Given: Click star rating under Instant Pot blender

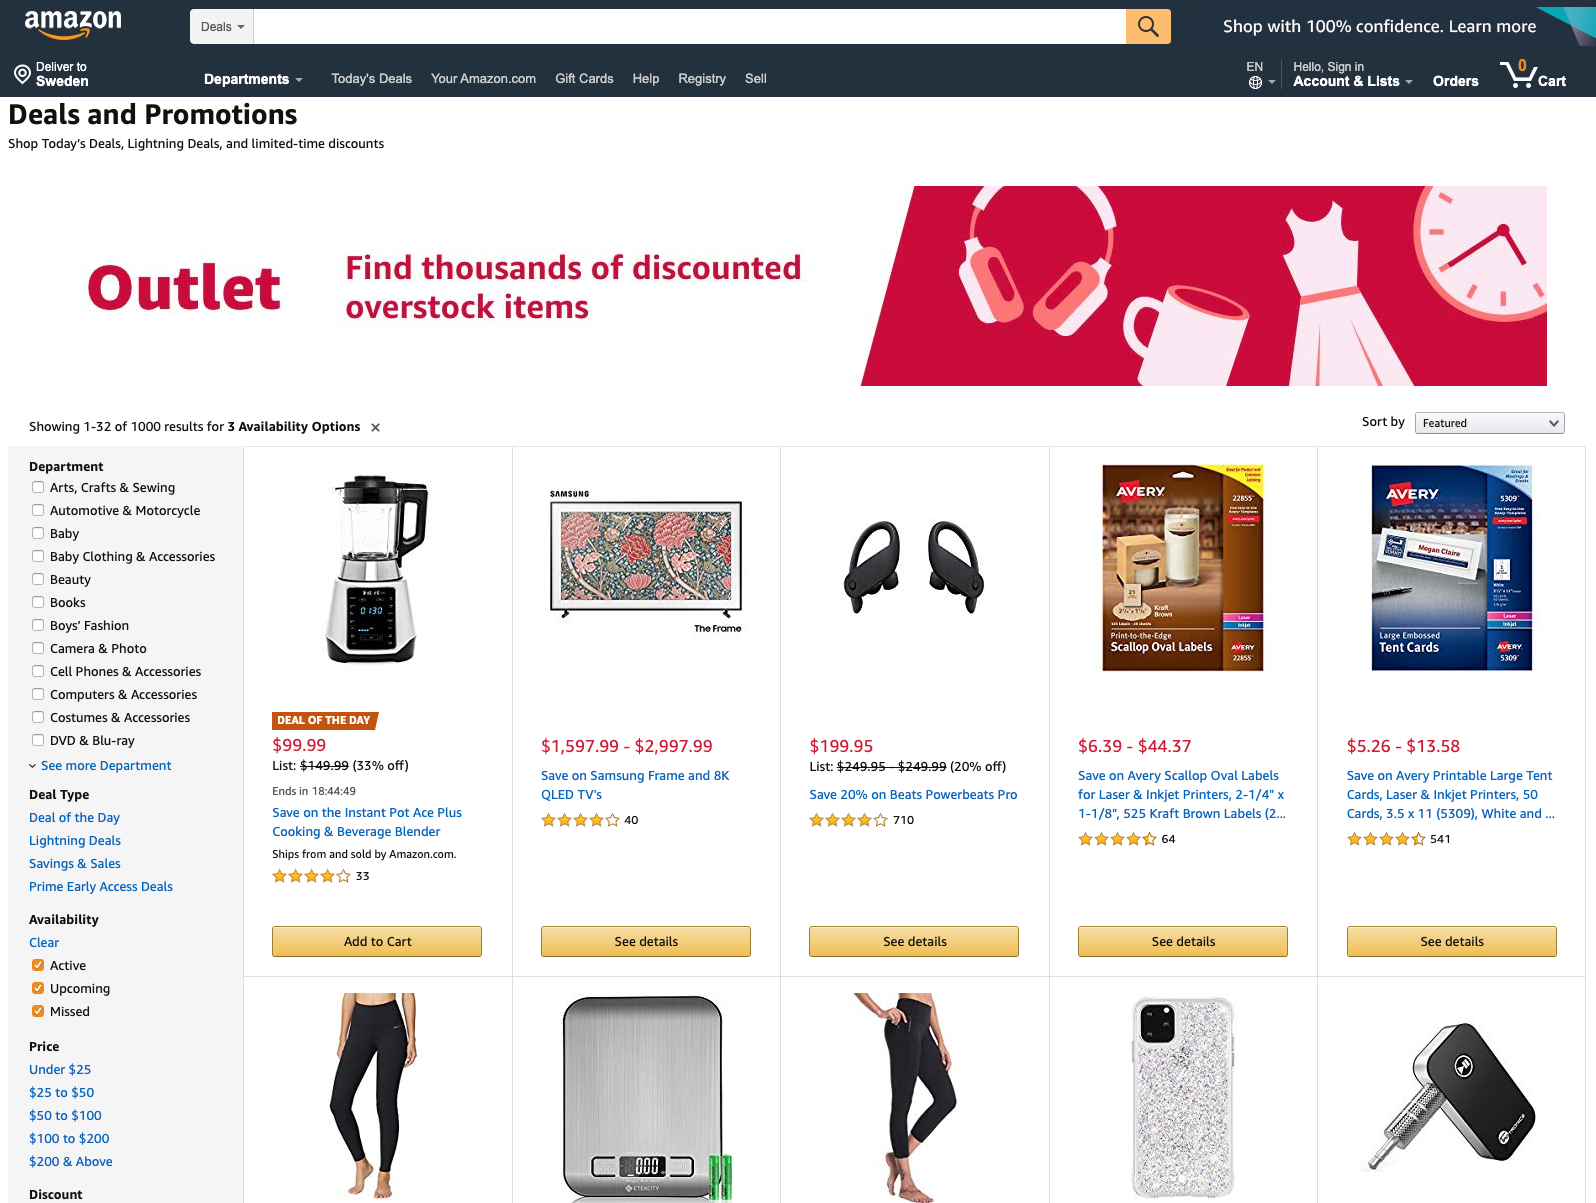Looking at the screenshot, I should pyautogui.click(x=311, y=876).
